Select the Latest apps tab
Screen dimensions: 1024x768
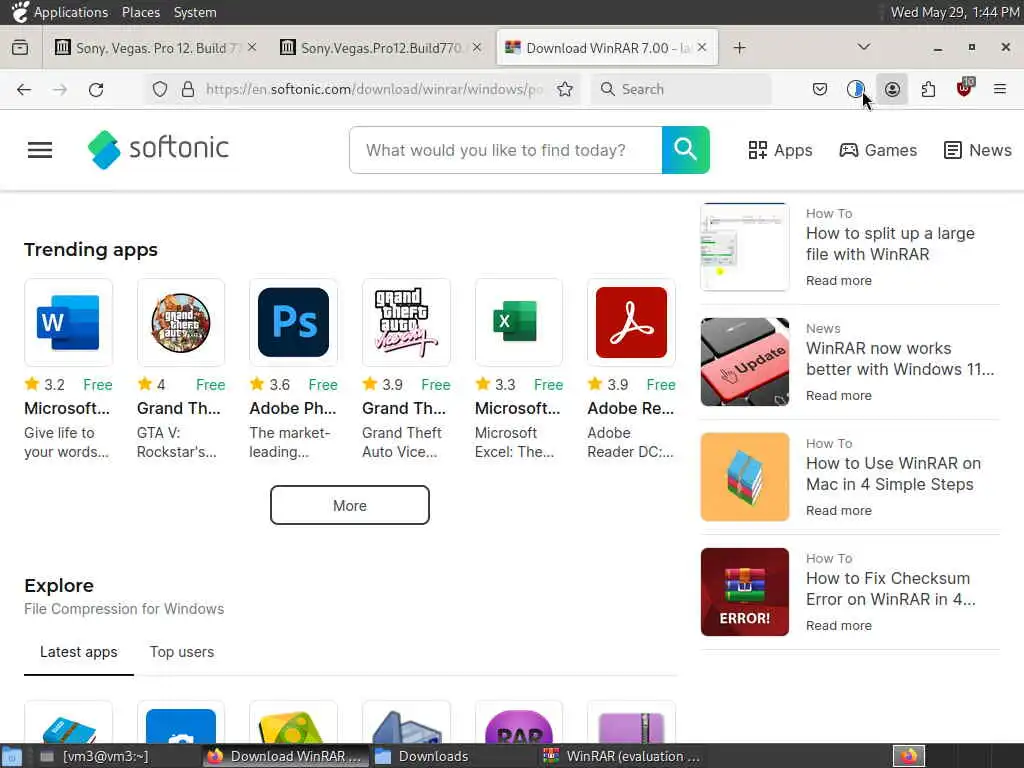[78, 652]
